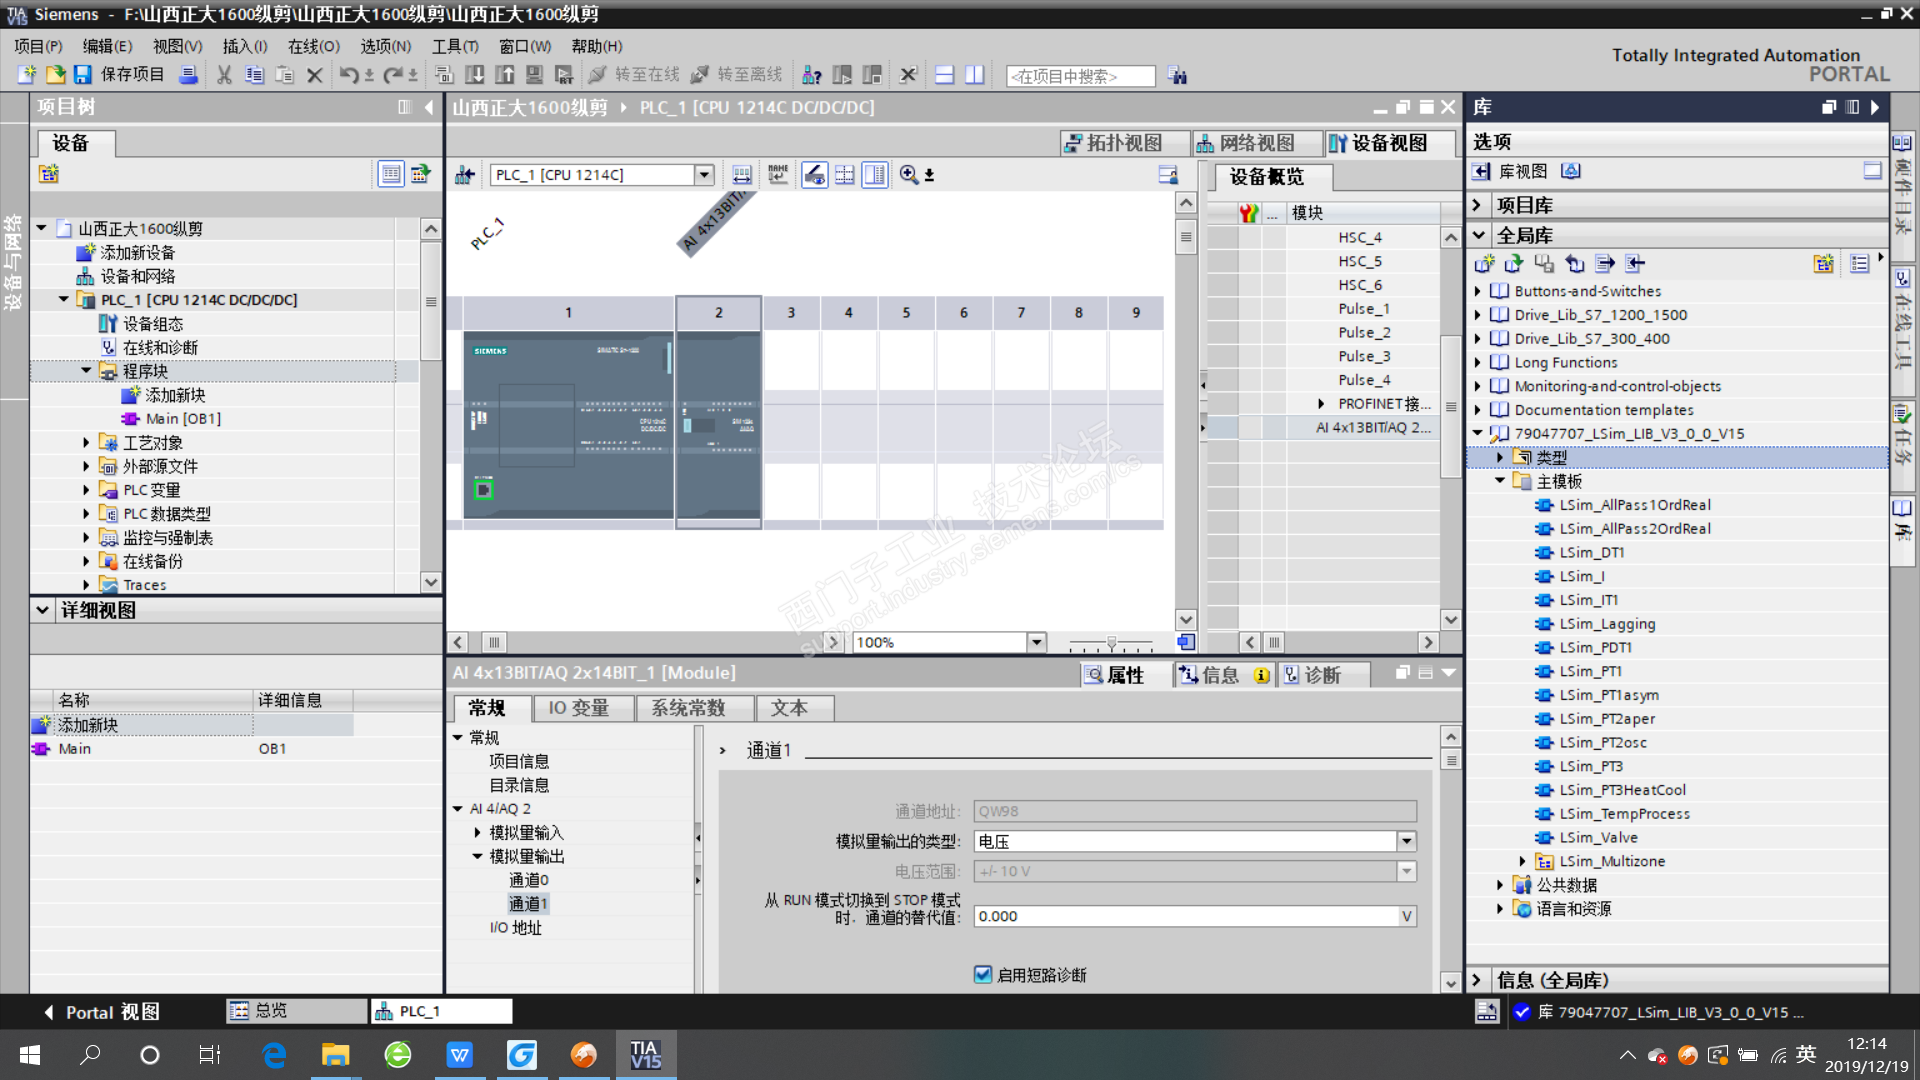Open the 在线(O) menu

[x=313, y=46]
